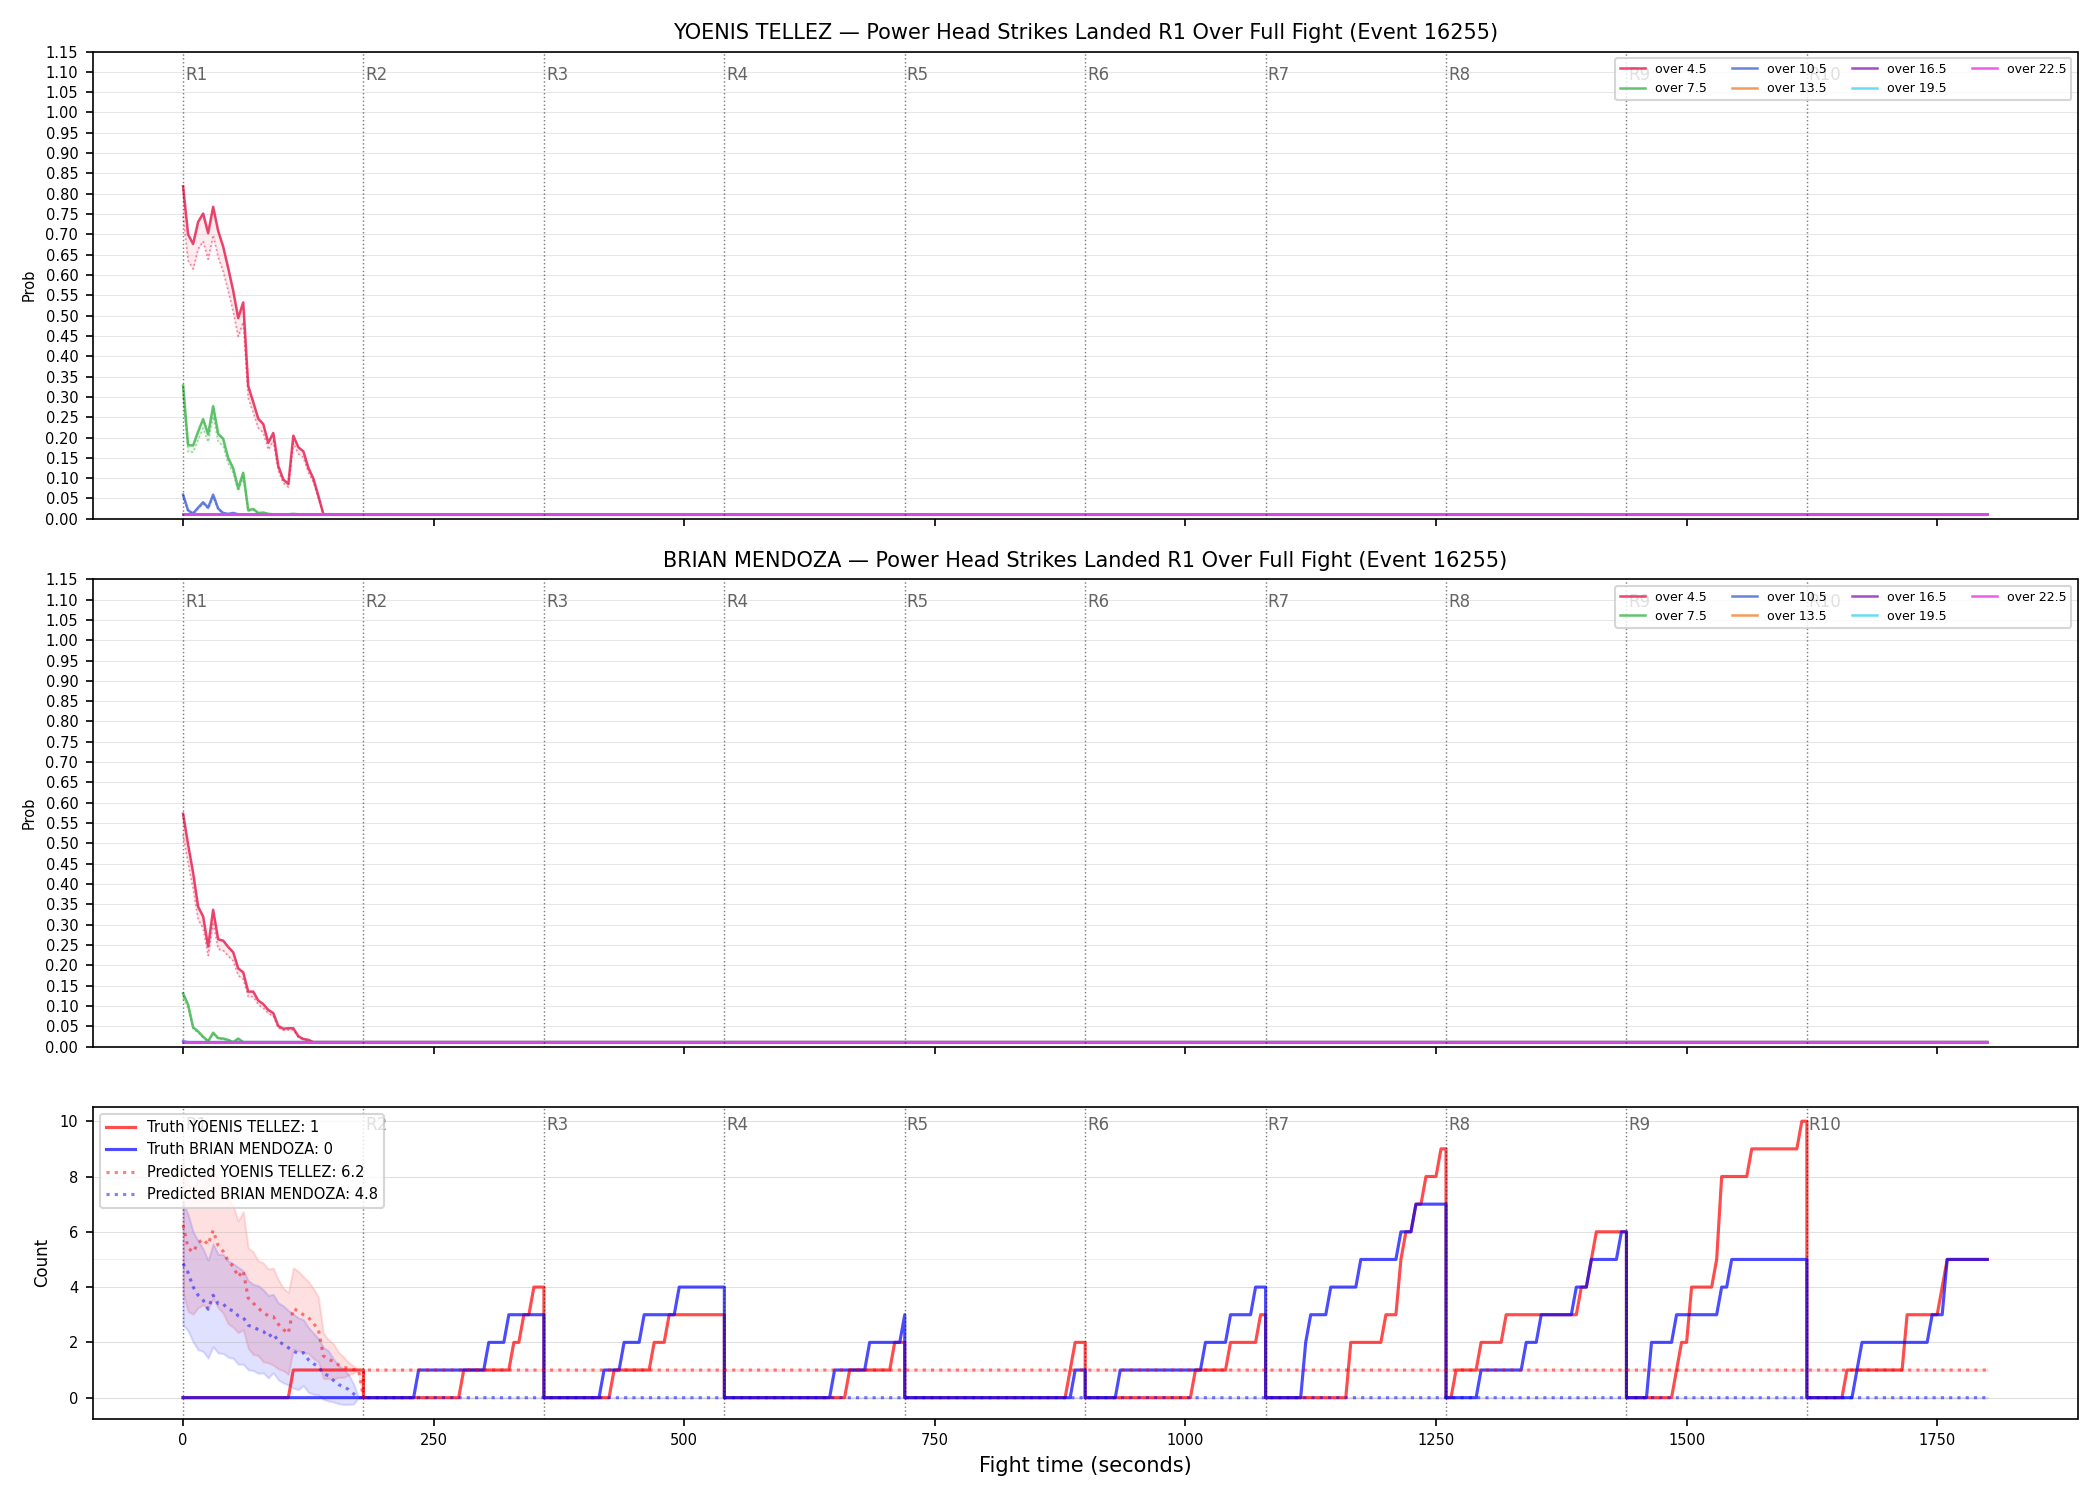The width and height of the screenshot is (2100, 1500).
Task: Click the 'over 10.5' legend entry in top chart
Action: pos(1779,69)
